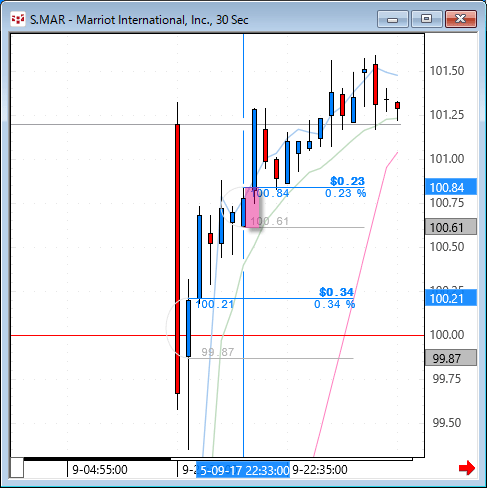Click the gray 100.61 label inside chart

269,221
